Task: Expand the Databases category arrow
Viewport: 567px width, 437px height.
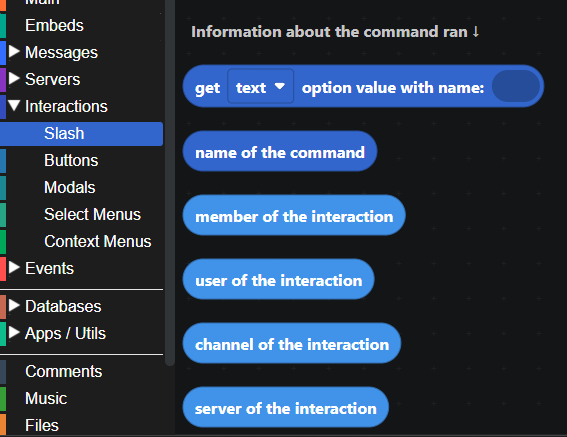Action: coord(14,305)
